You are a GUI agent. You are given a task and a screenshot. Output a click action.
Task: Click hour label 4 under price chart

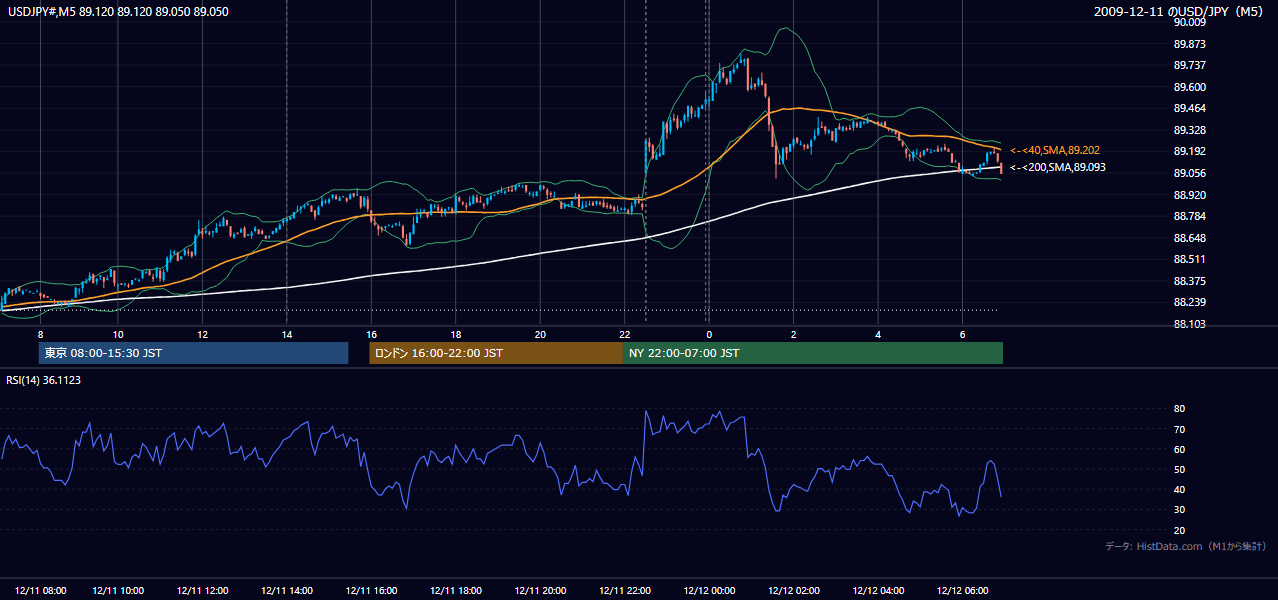878,334
